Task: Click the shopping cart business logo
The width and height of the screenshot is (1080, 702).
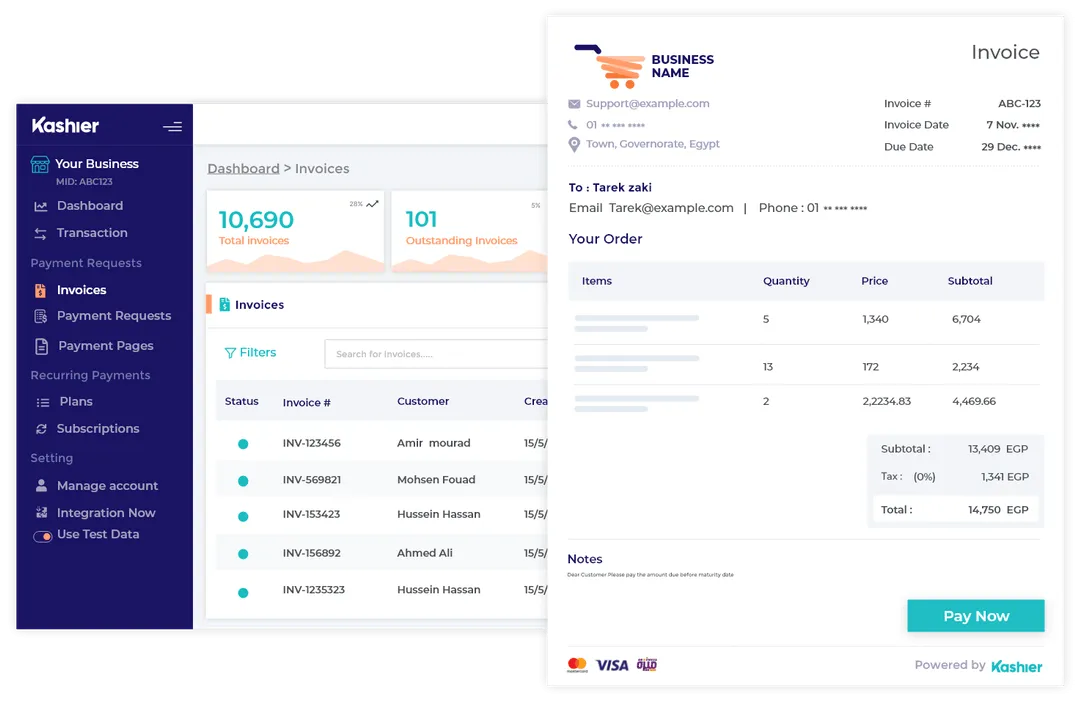Action: 609,67
